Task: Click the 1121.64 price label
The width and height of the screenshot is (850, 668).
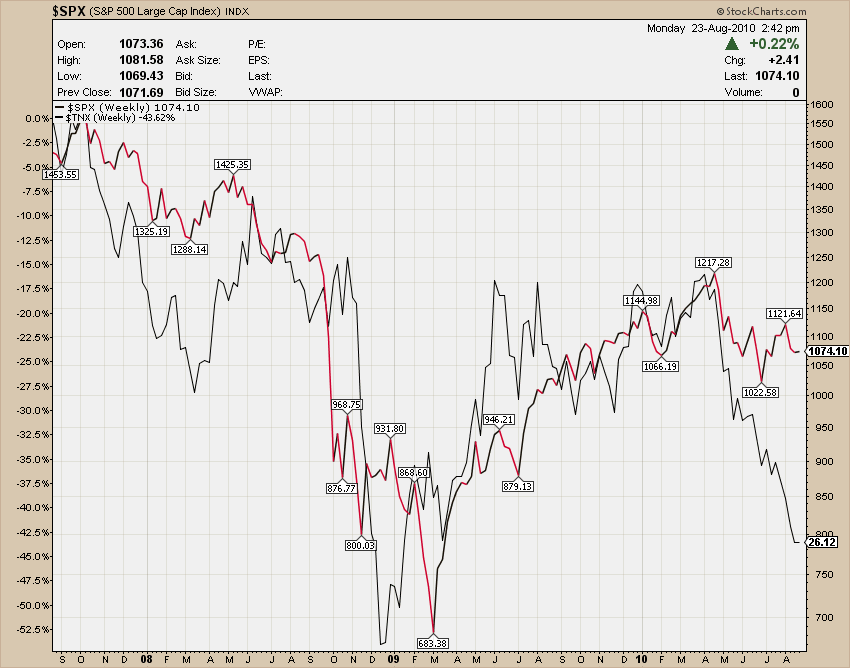Action: pyautogui.click(x=784, y=313)
